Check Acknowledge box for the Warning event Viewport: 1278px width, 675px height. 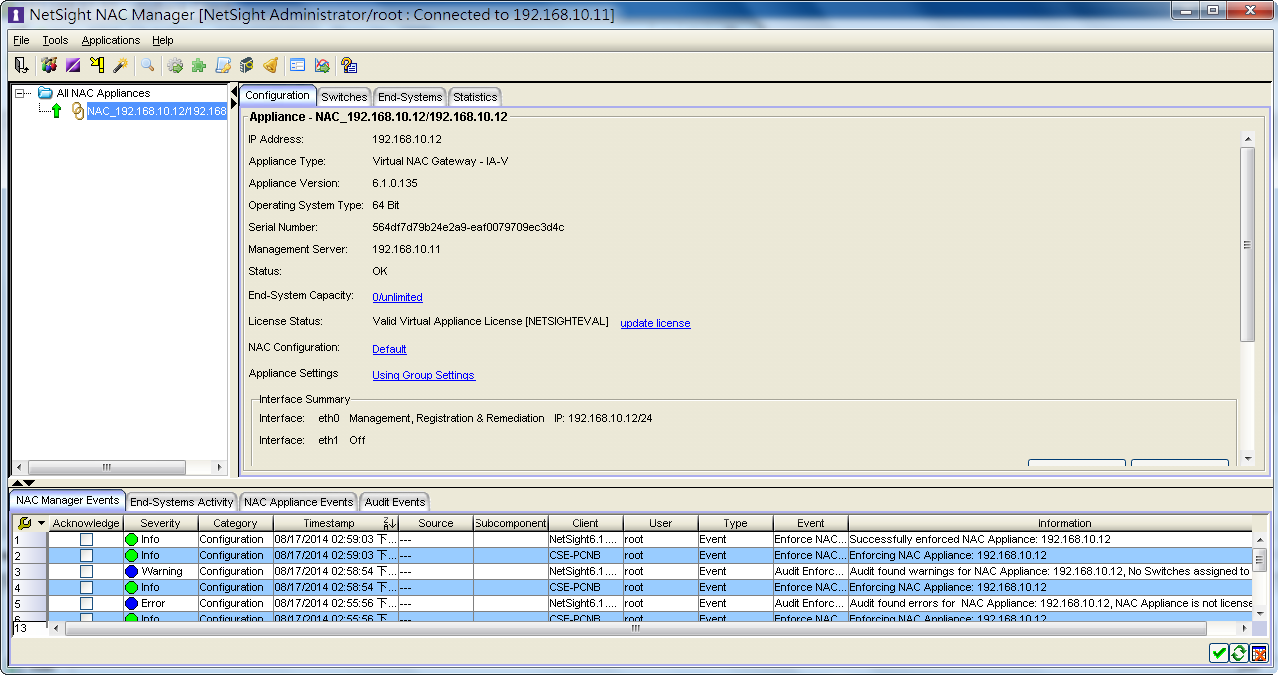tap(86, 571)
